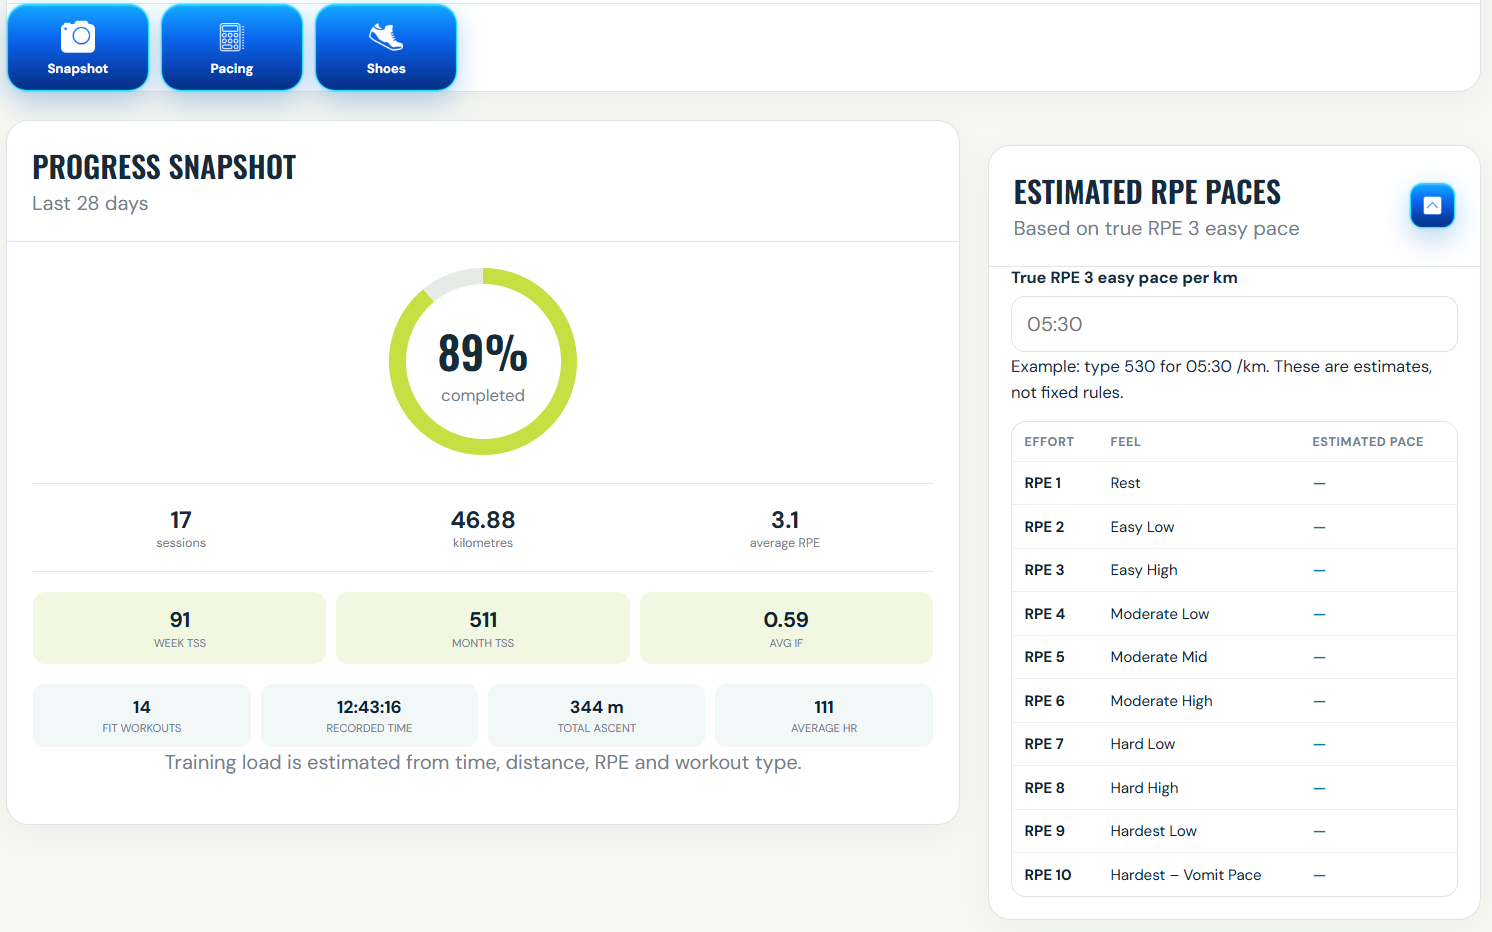Collapse the Estimated RPE Paces panel

[1432, 205]
